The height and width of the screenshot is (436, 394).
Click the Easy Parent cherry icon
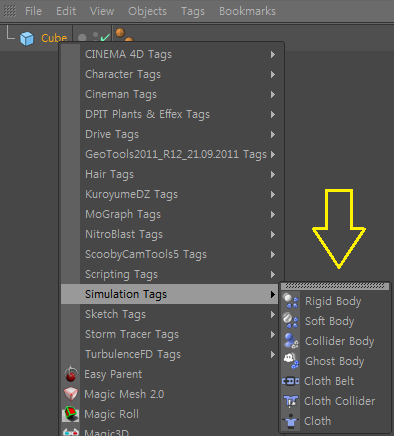click(71, 374)
